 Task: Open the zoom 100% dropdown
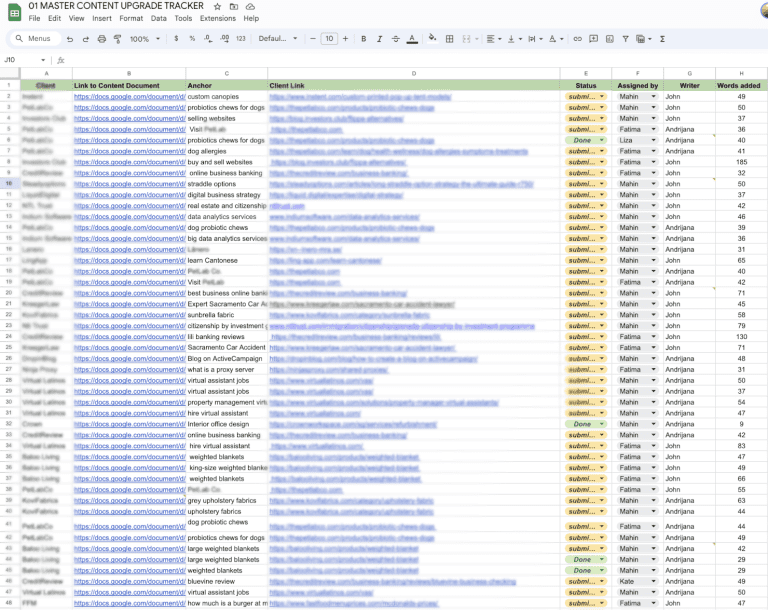[145, 39]
